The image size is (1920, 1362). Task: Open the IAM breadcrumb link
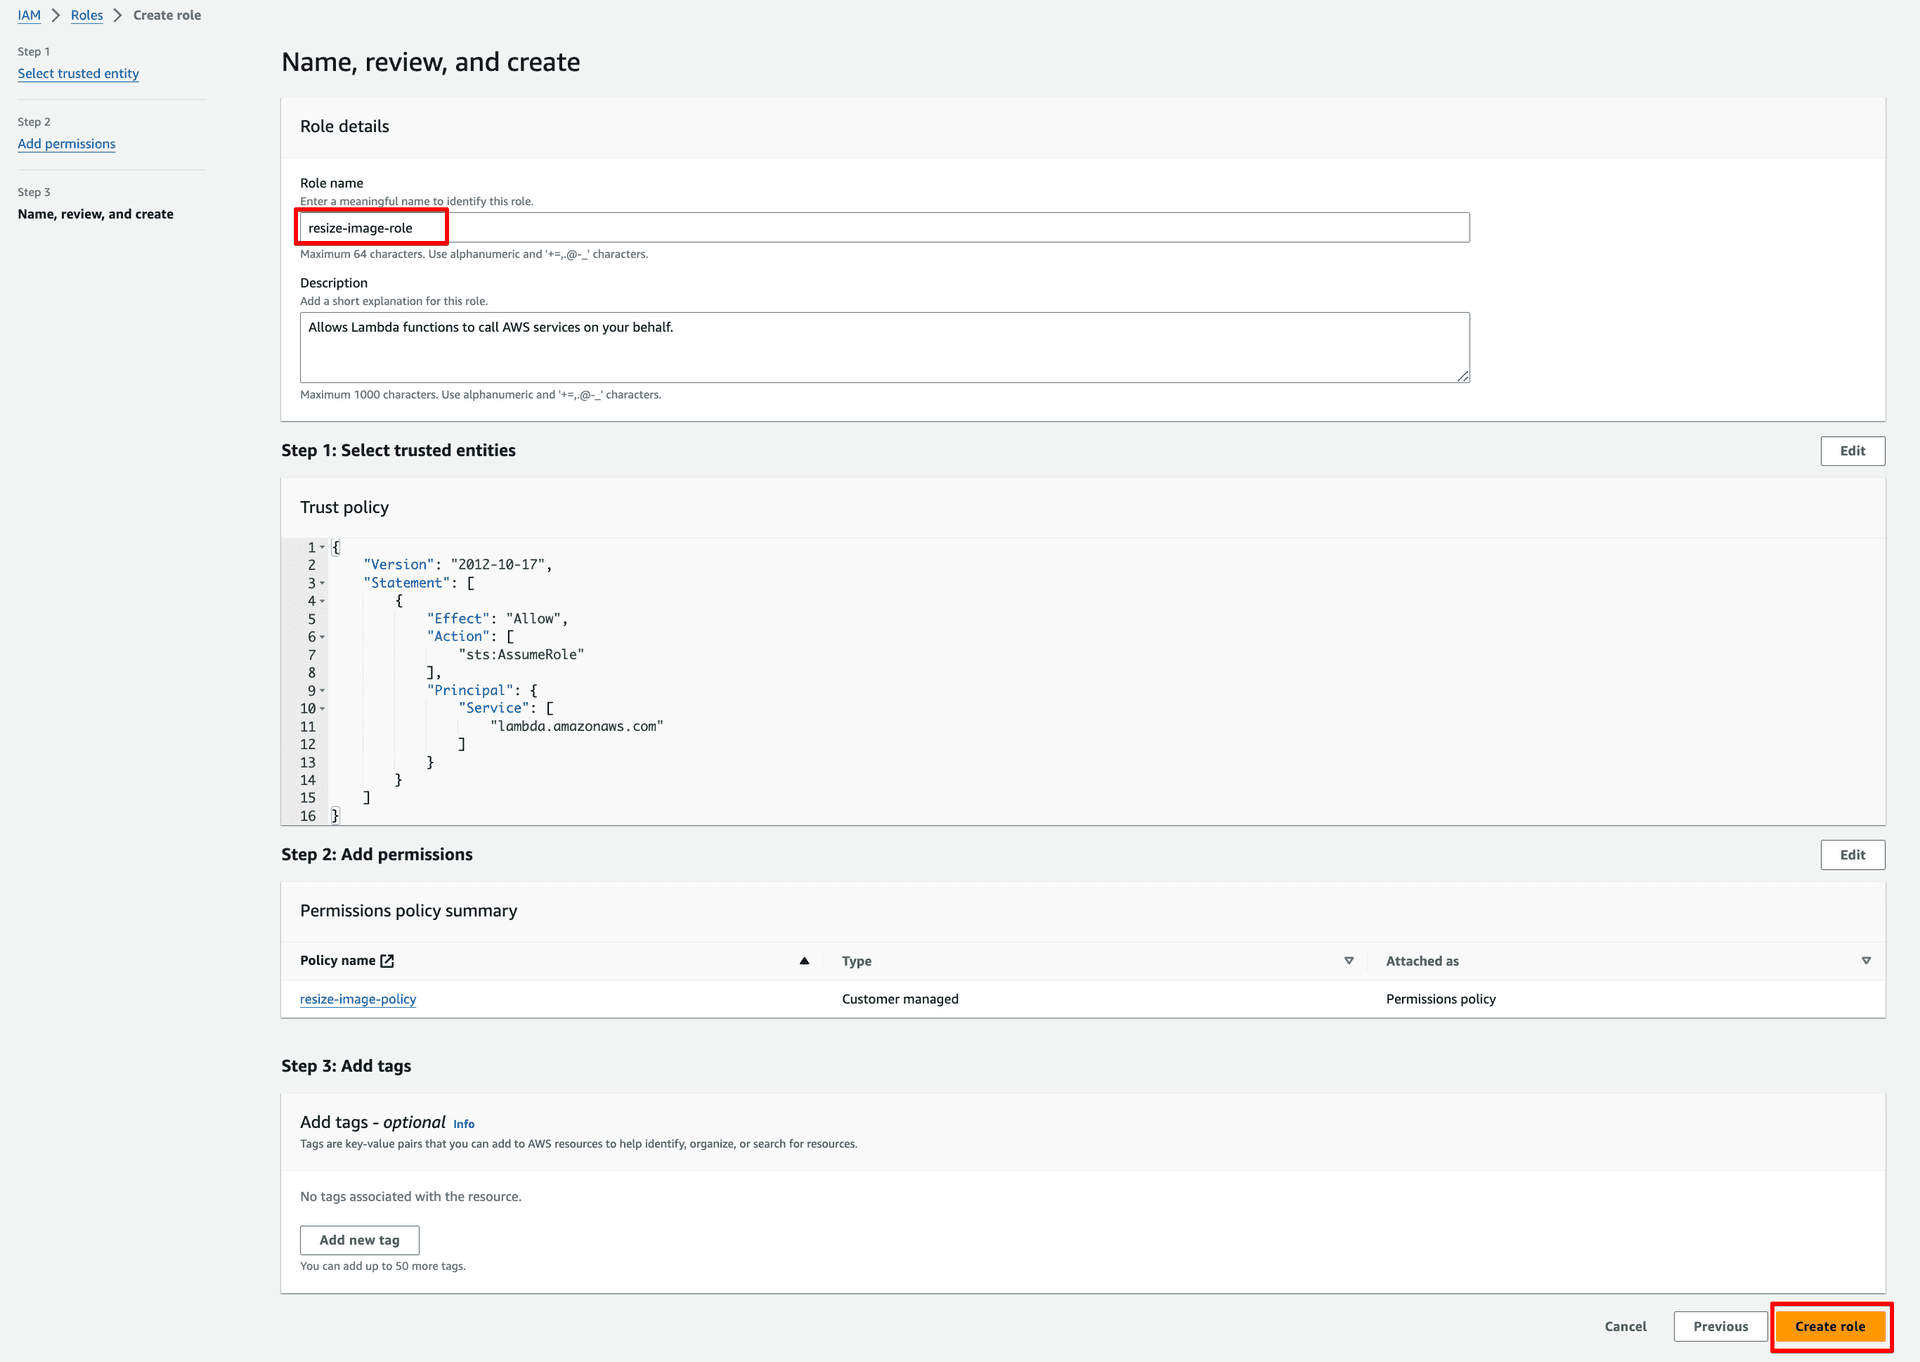point(29,15)
